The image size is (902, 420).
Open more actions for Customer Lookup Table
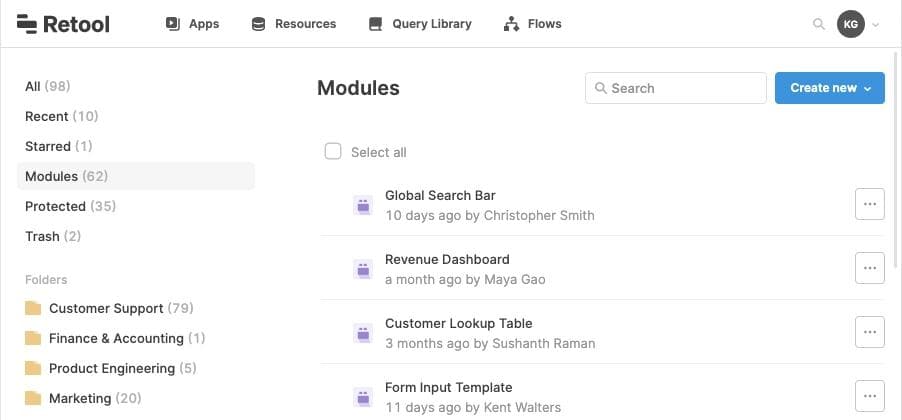click(869, 332)
